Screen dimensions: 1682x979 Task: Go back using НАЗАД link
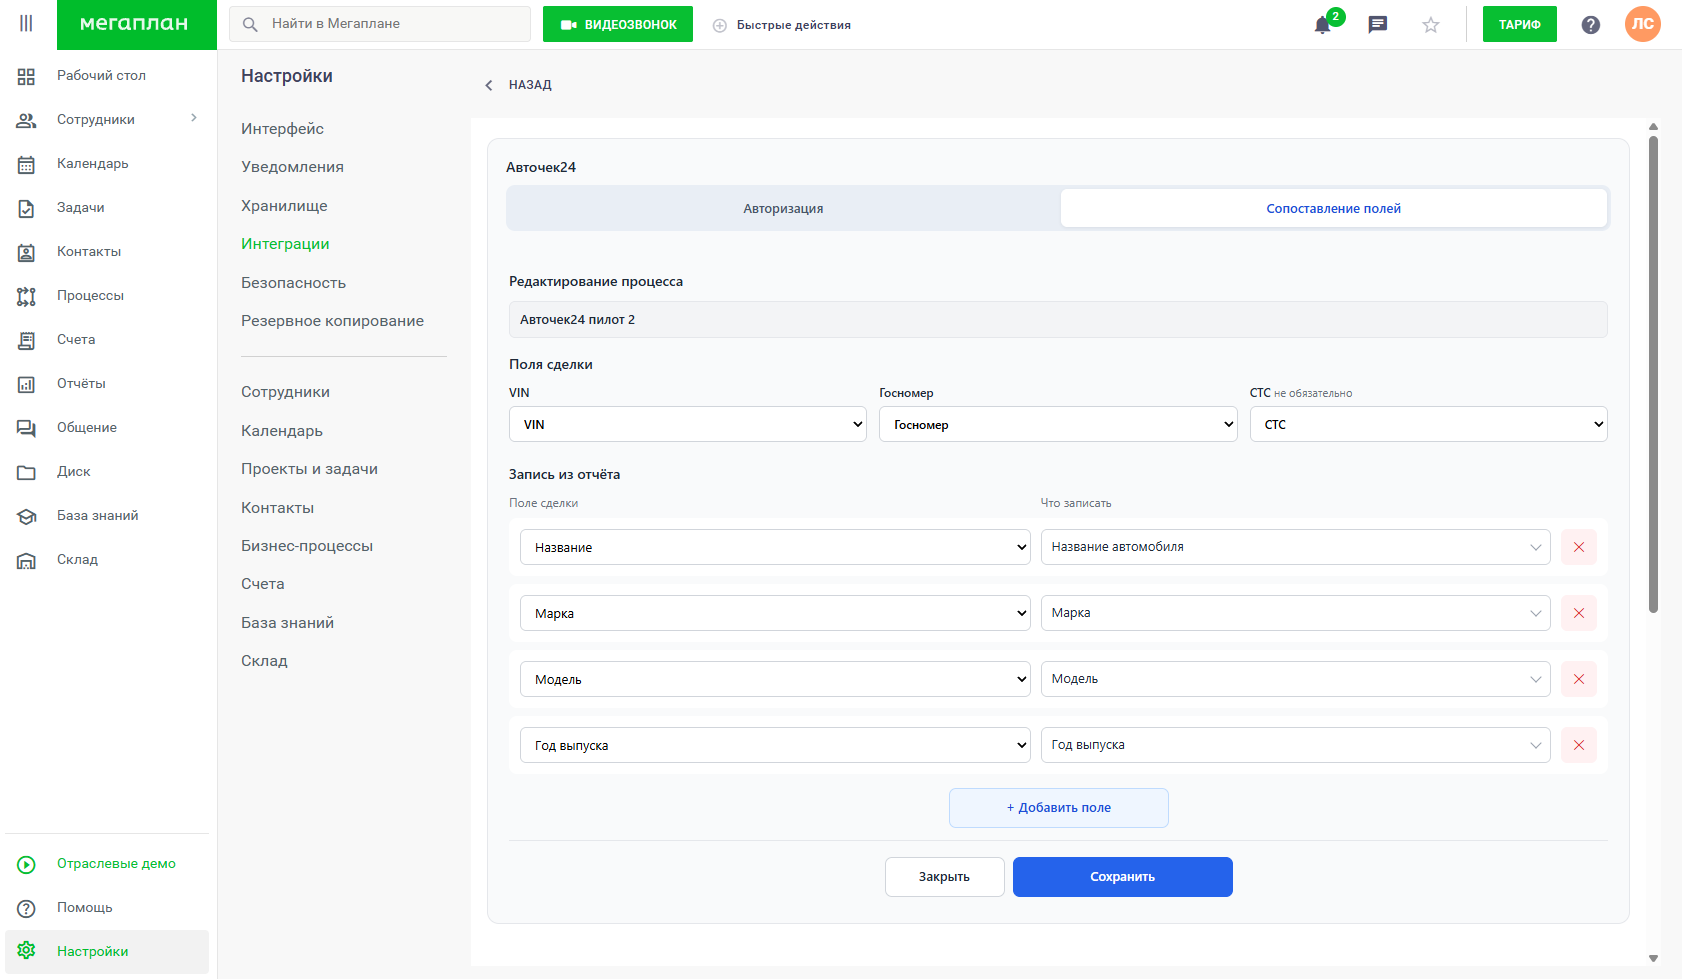pyautogui.click(x=519, y=85)
